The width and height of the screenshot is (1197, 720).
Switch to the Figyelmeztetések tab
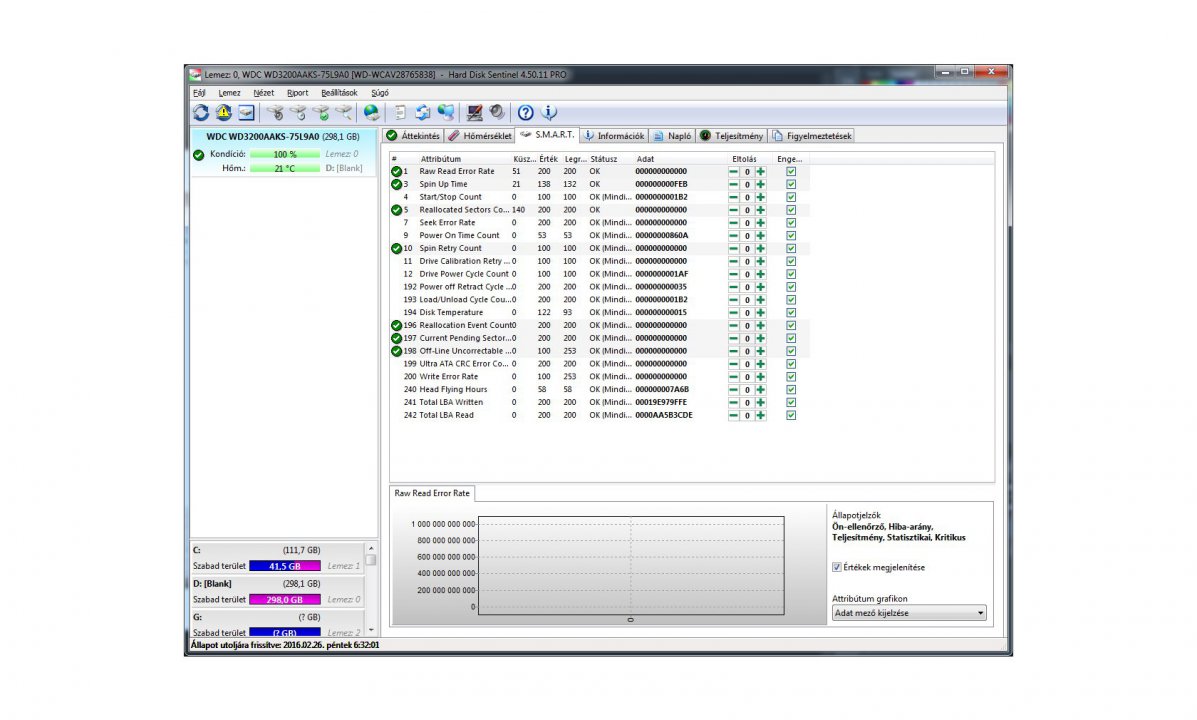(811, 136)
